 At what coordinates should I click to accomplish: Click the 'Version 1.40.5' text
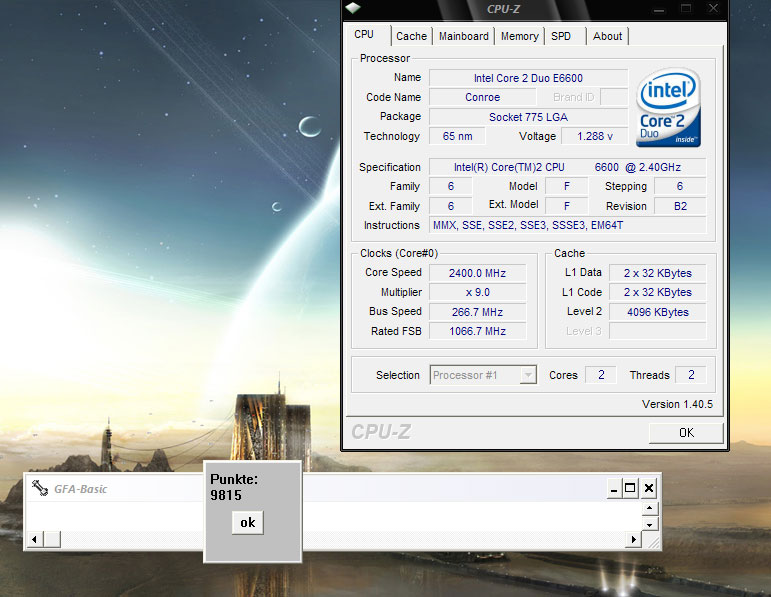pos(677,404)
